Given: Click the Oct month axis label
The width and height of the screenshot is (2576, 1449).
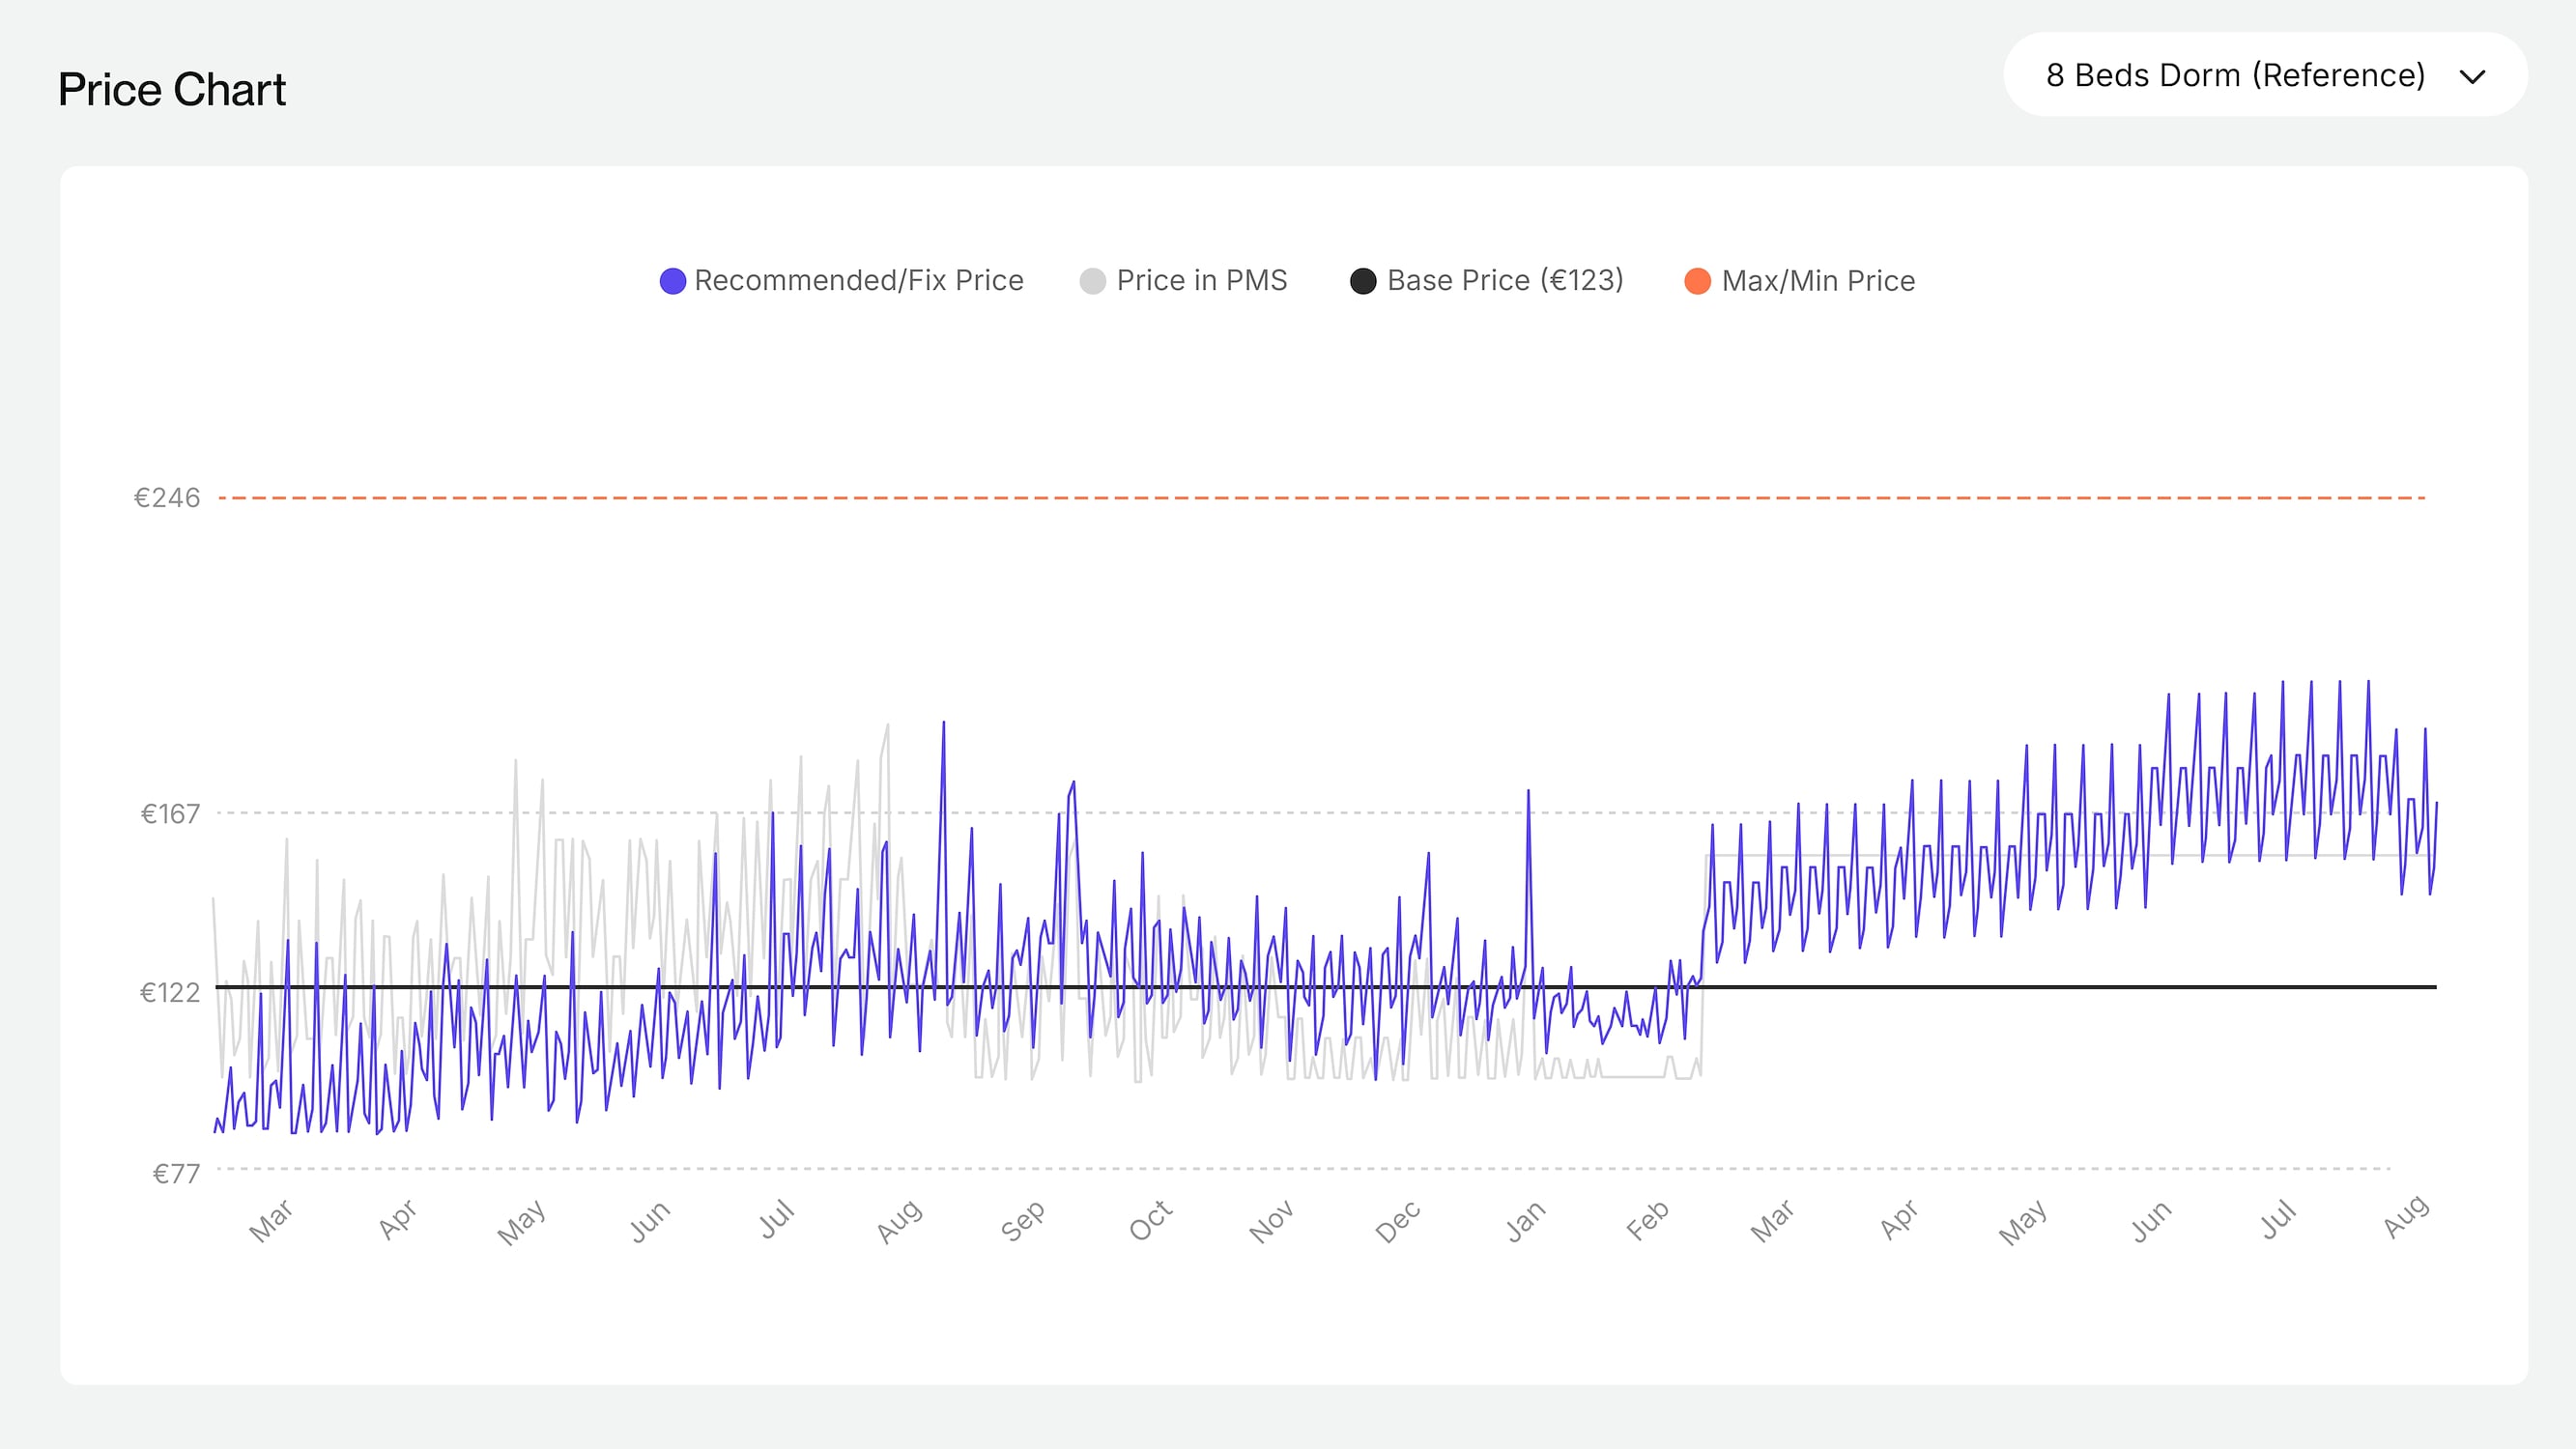Looking at the screenshot, I should (x=1150, y=1221).
